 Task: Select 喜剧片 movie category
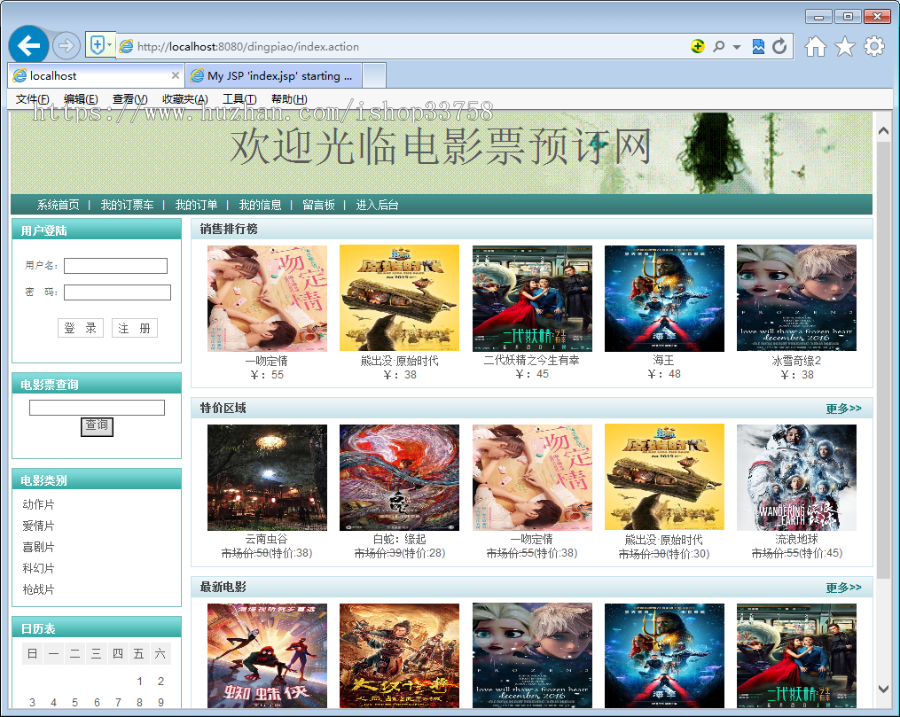38,547
